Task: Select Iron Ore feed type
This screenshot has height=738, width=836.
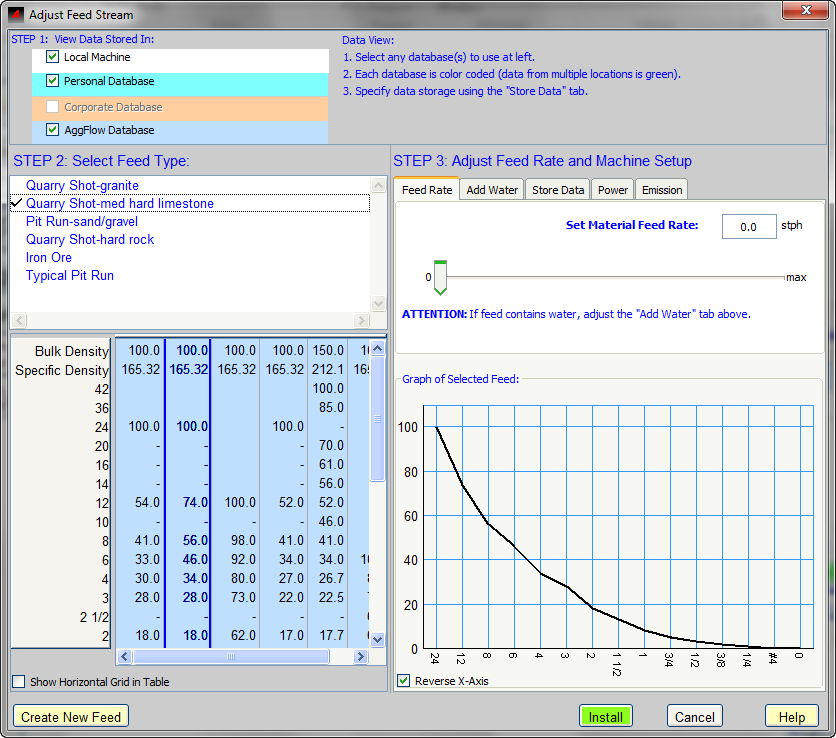Action: pyautogui.click(x=49, y=258)
